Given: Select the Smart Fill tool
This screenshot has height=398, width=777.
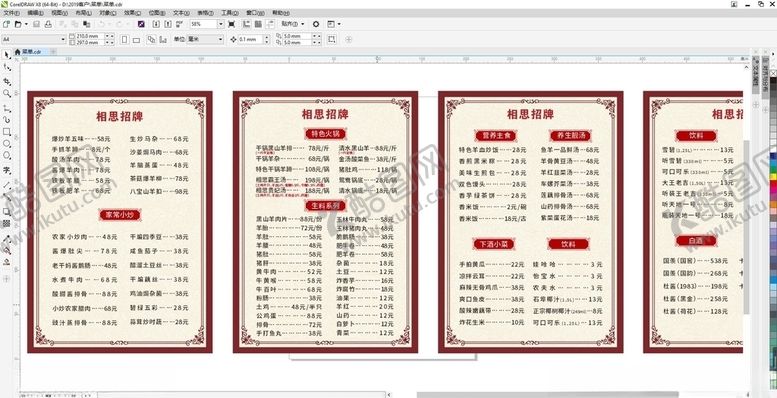Looking at the screenshot, I should tap(6, 262).
